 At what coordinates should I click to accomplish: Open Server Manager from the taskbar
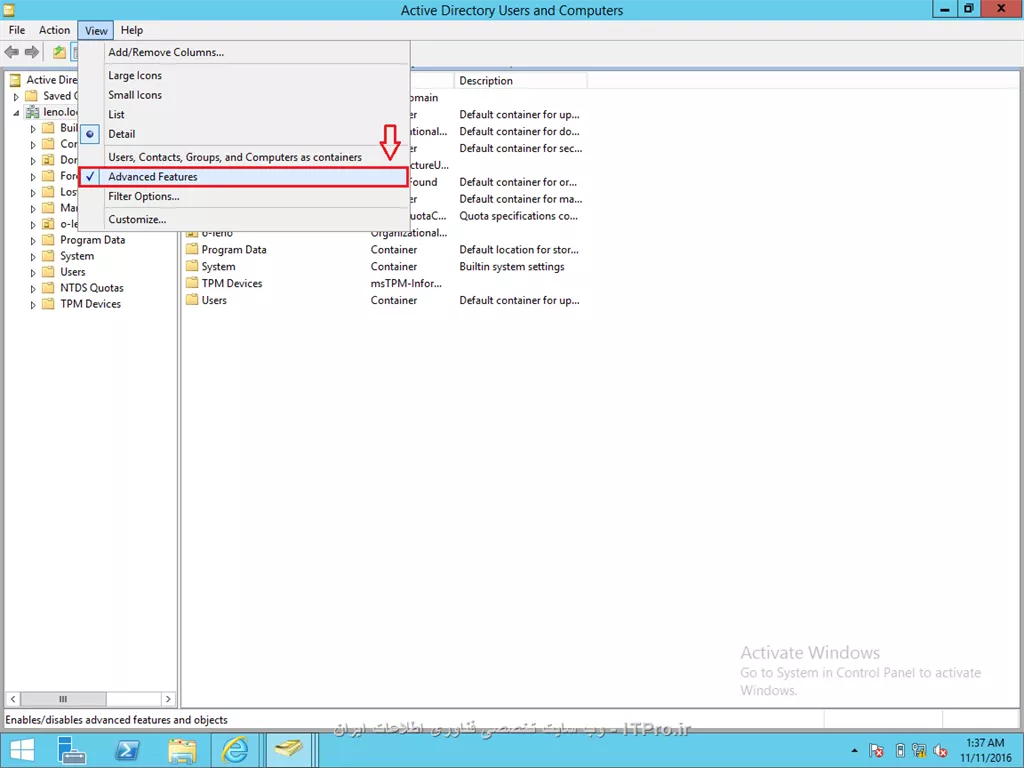71,750
